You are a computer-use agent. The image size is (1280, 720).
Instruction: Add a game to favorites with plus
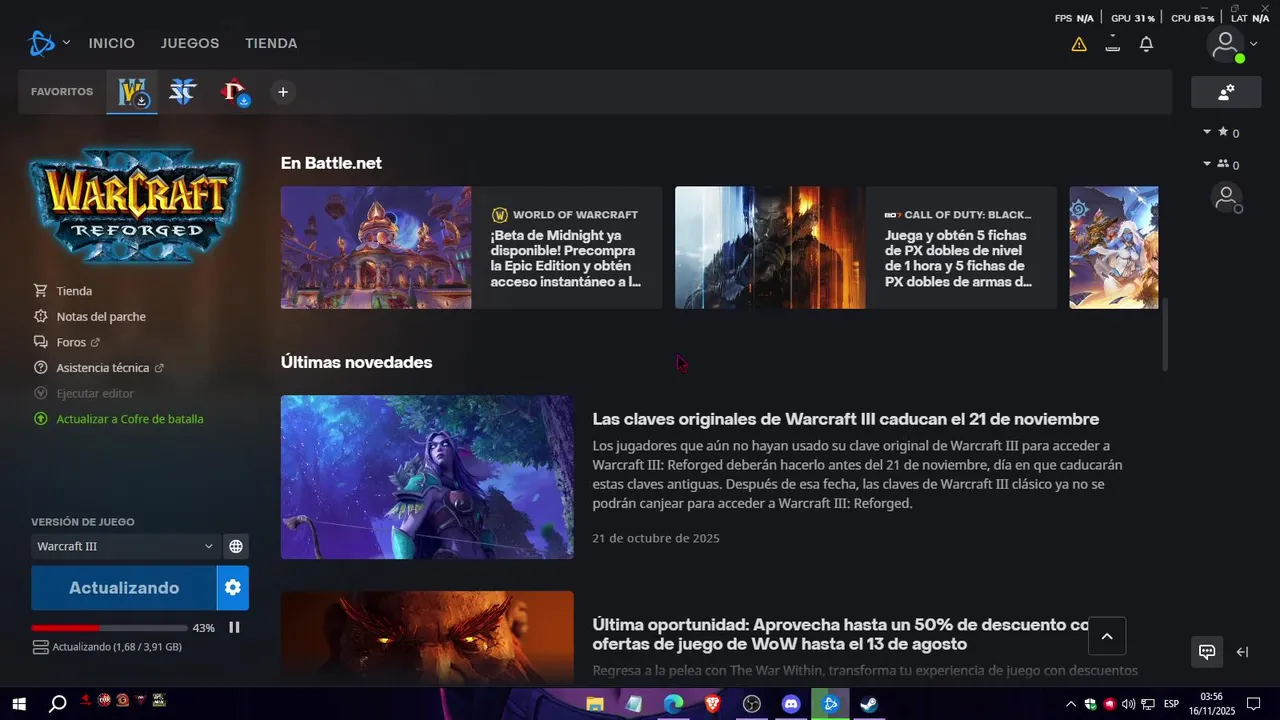(283, 92)
